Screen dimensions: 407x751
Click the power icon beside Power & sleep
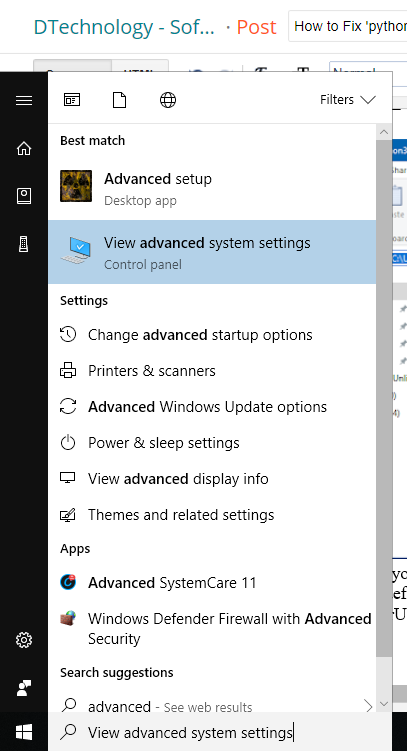68,442
